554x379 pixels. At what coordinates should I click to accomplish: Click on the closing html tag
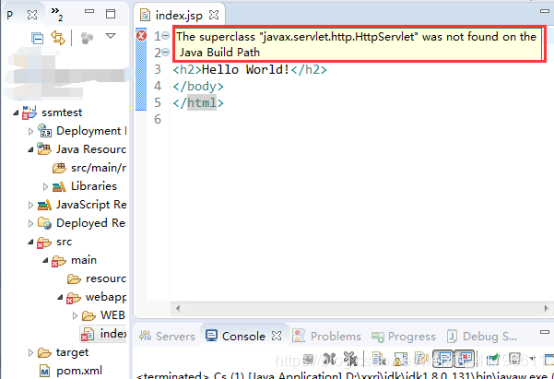(x=198, y=103)
